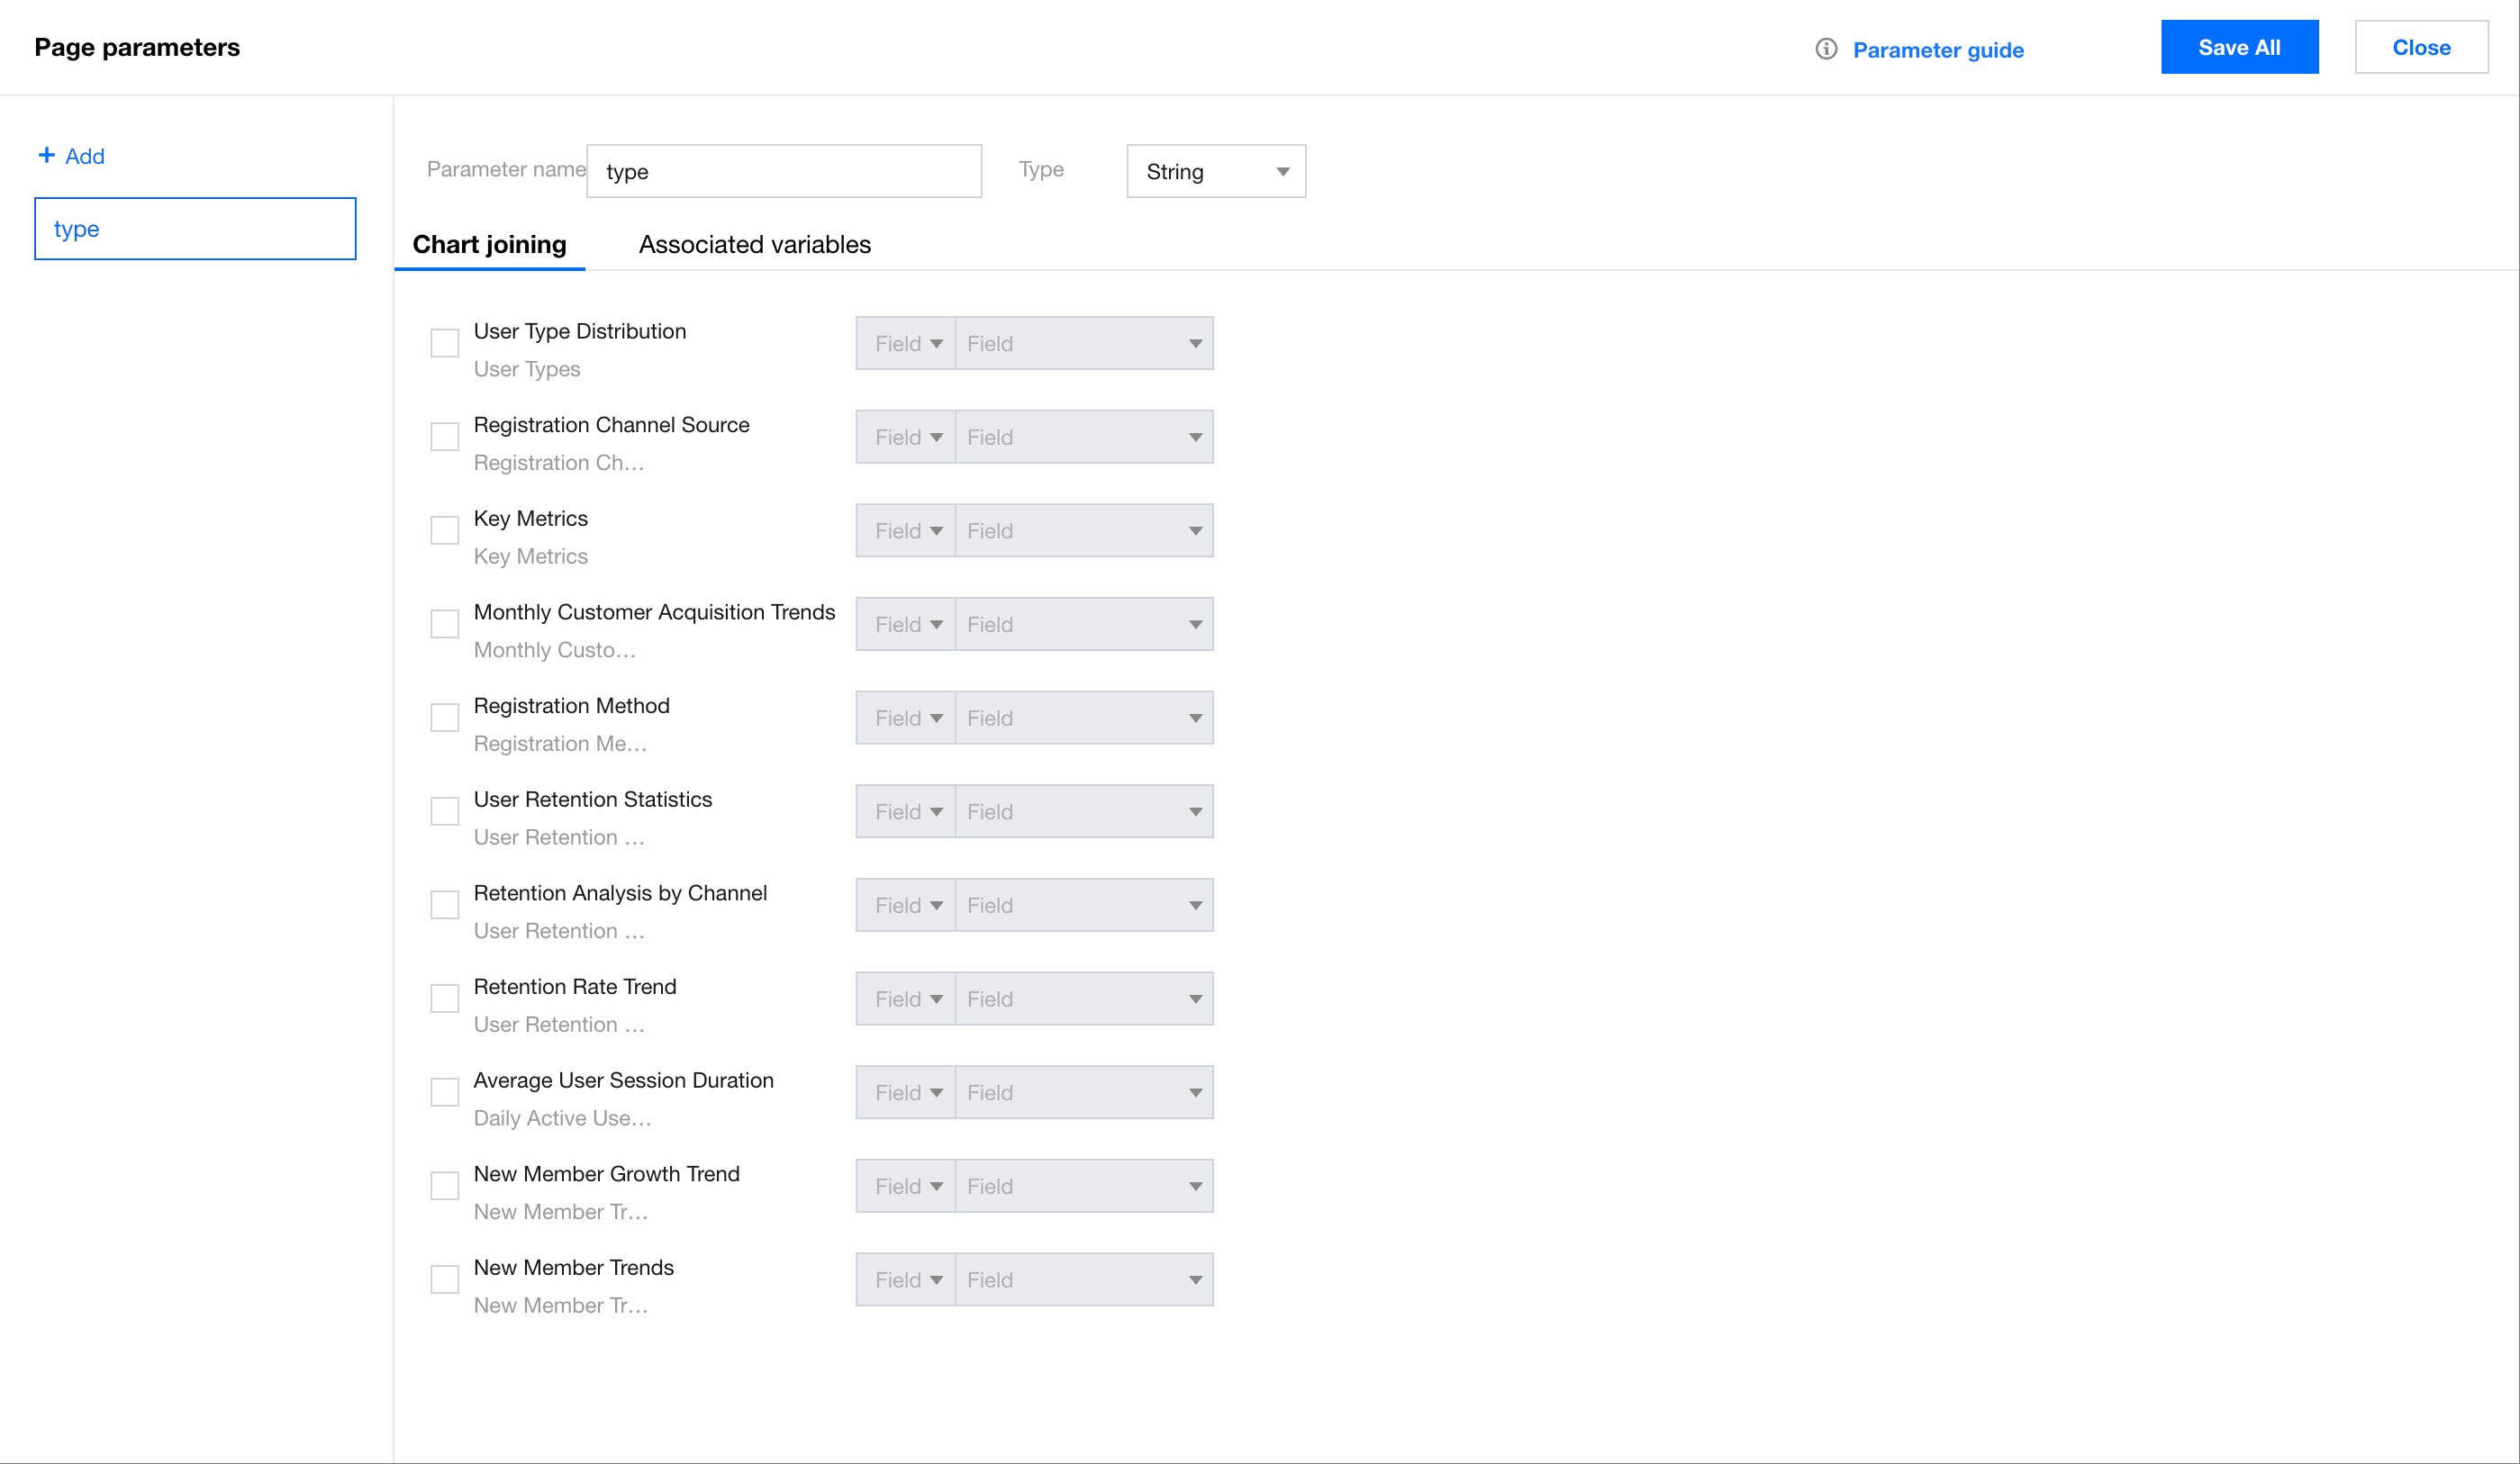Click the Parameter guide info icon
Screen dimensions: 2520x1464
coord(1826,49)
